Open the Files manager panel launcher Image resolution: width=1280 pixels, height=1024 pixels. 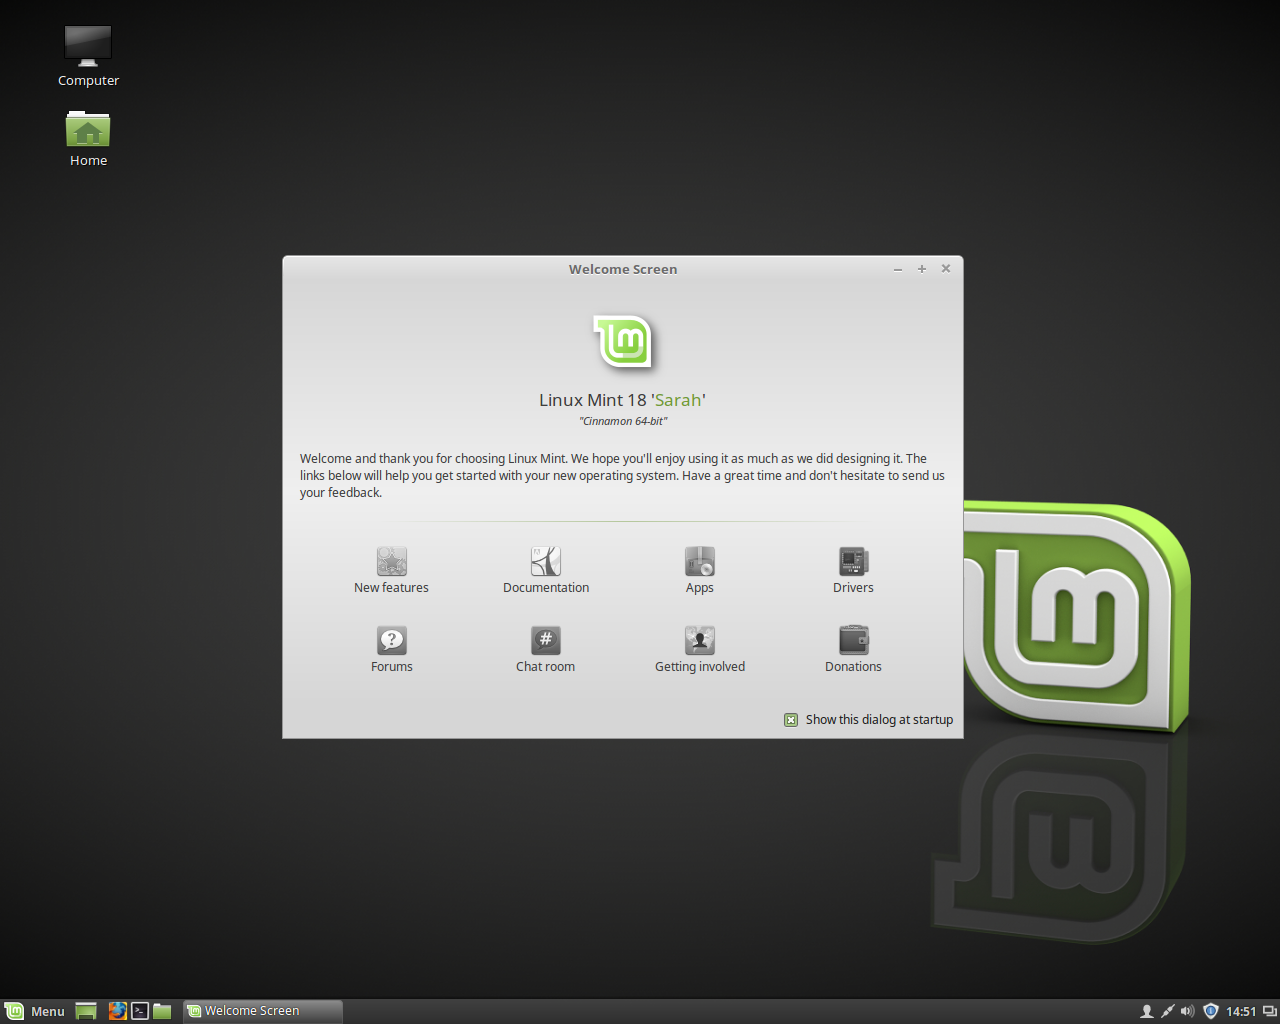pos(162,1011)
